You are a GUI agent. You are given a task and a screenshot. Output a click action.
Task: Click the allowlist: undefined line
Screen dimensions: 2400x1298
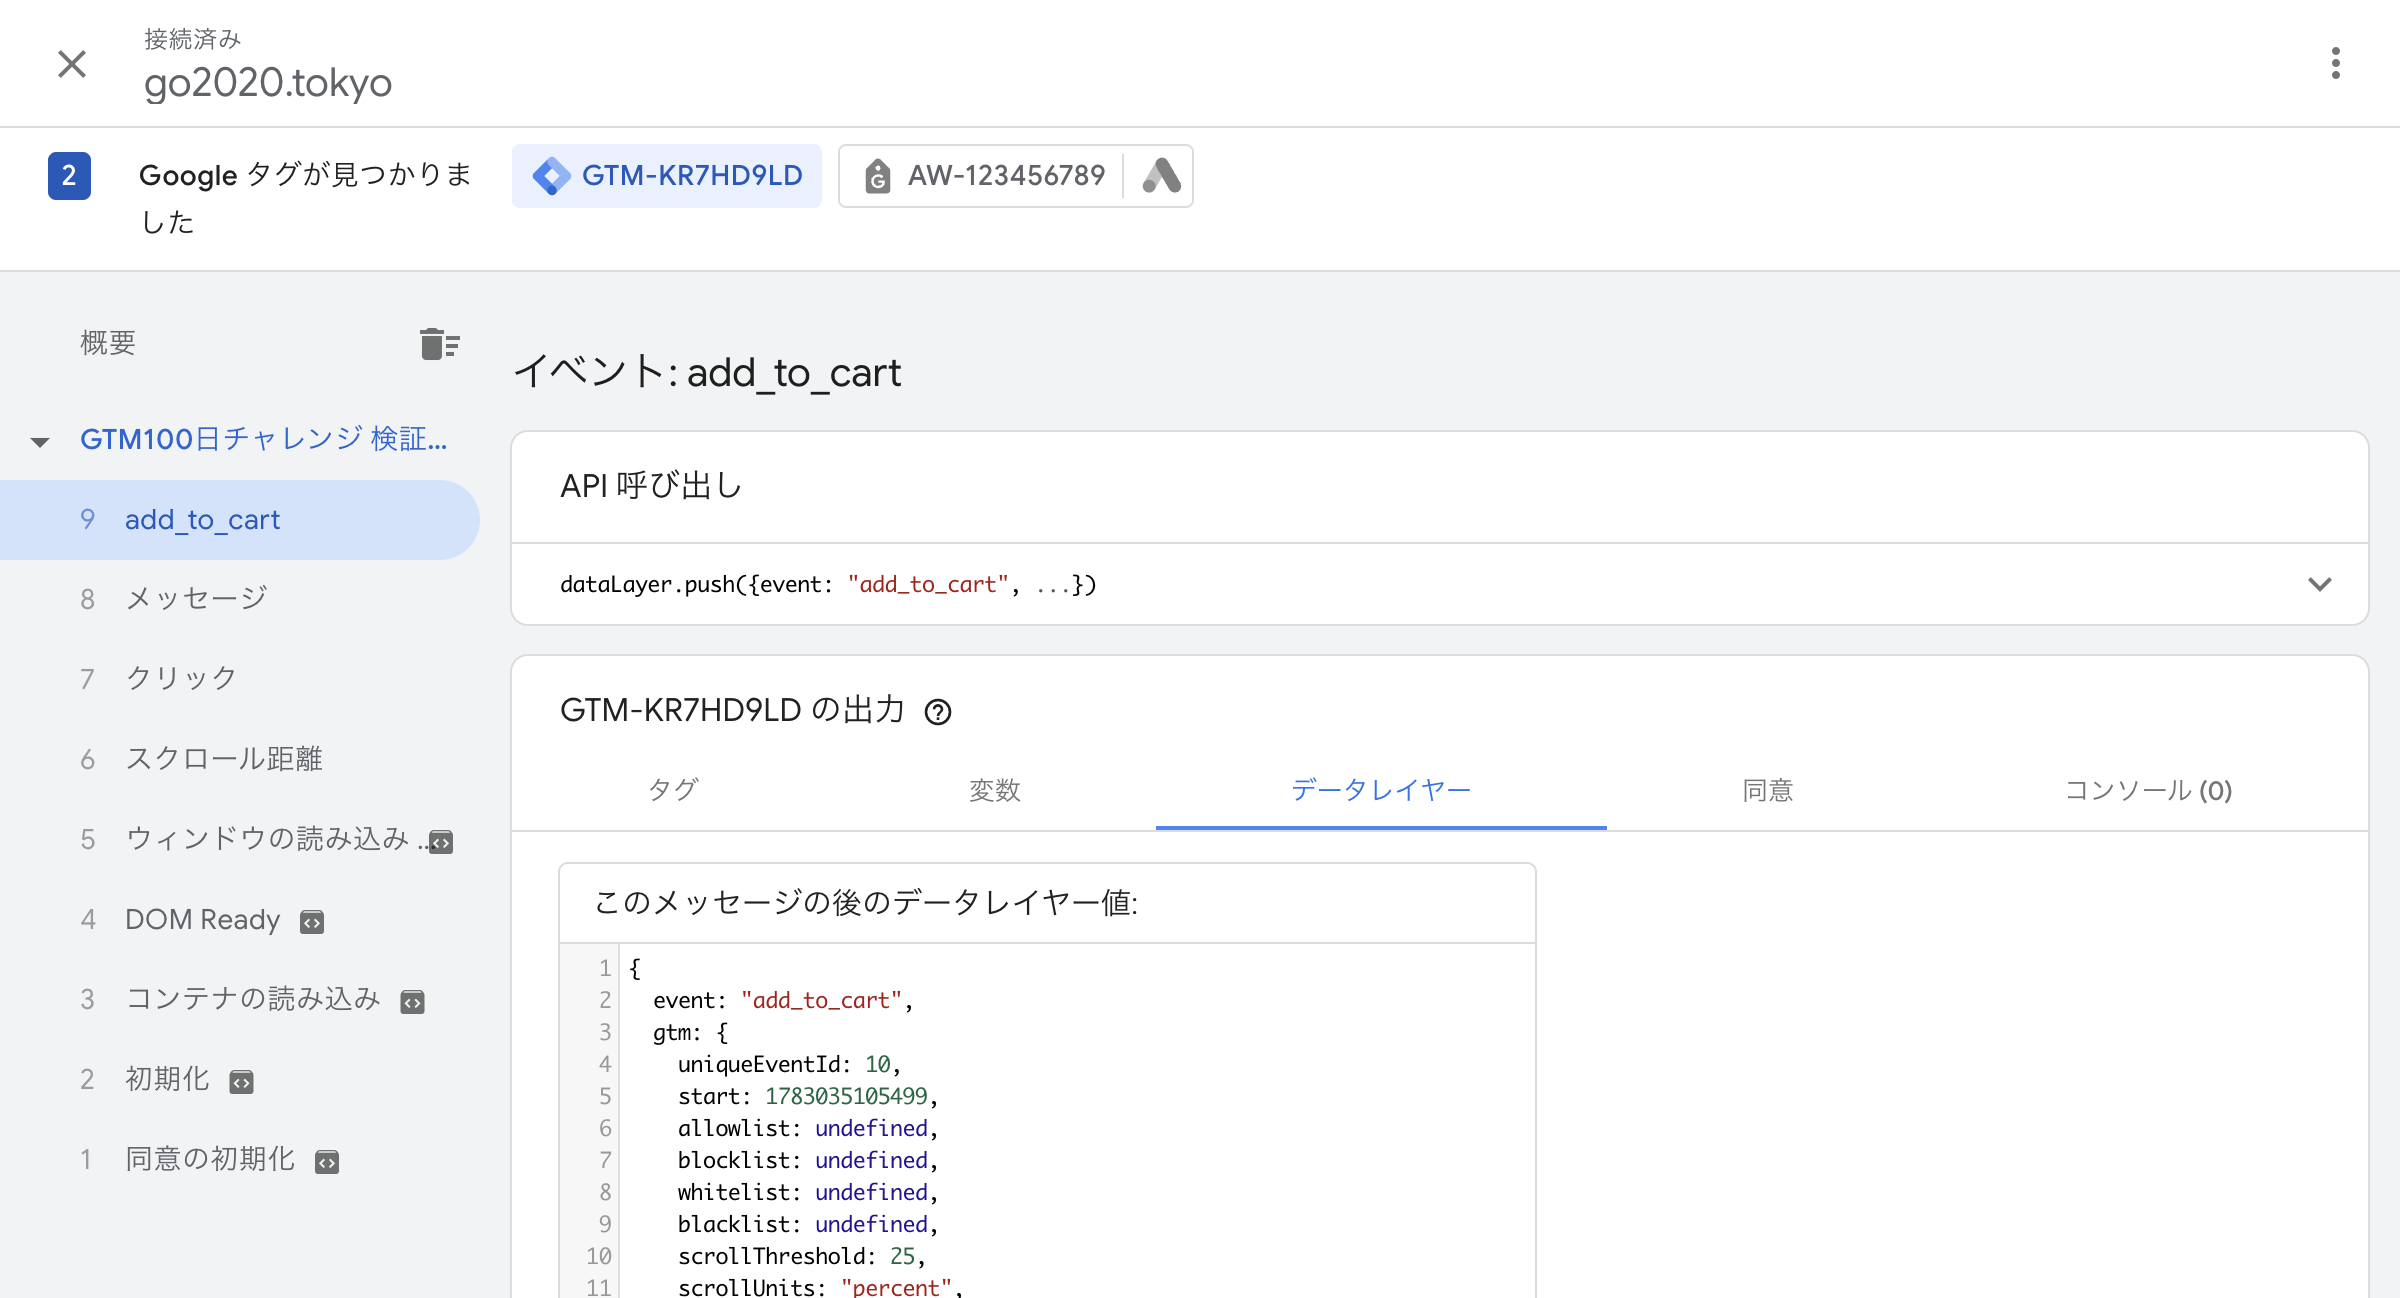[x=808, y=1128]
